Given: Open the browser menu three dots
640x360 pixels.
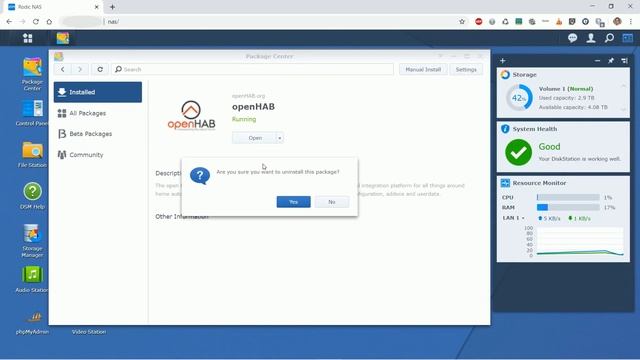Looking at the screenshot, I should [x=631, y=22].
